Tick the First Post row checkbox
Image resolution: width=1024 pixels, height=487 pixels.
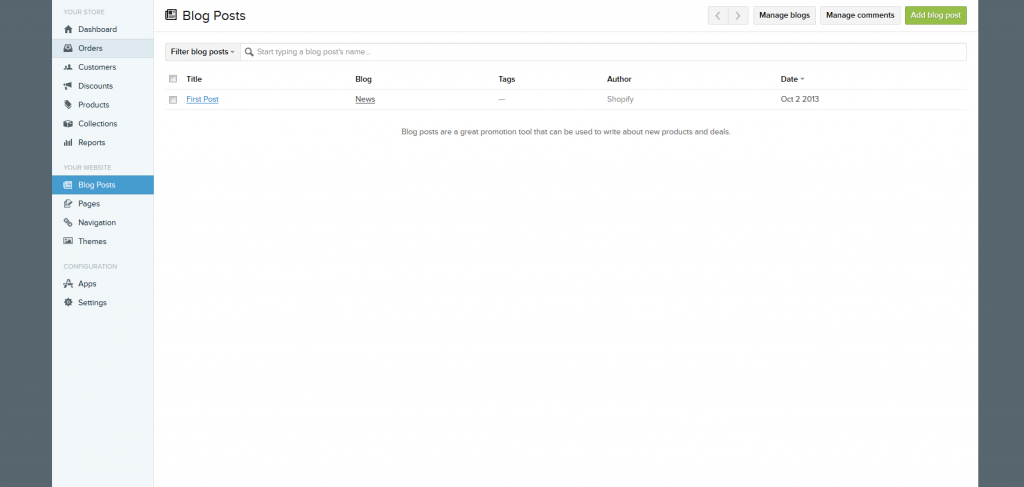pyautogui.click(x=173, y=100)
